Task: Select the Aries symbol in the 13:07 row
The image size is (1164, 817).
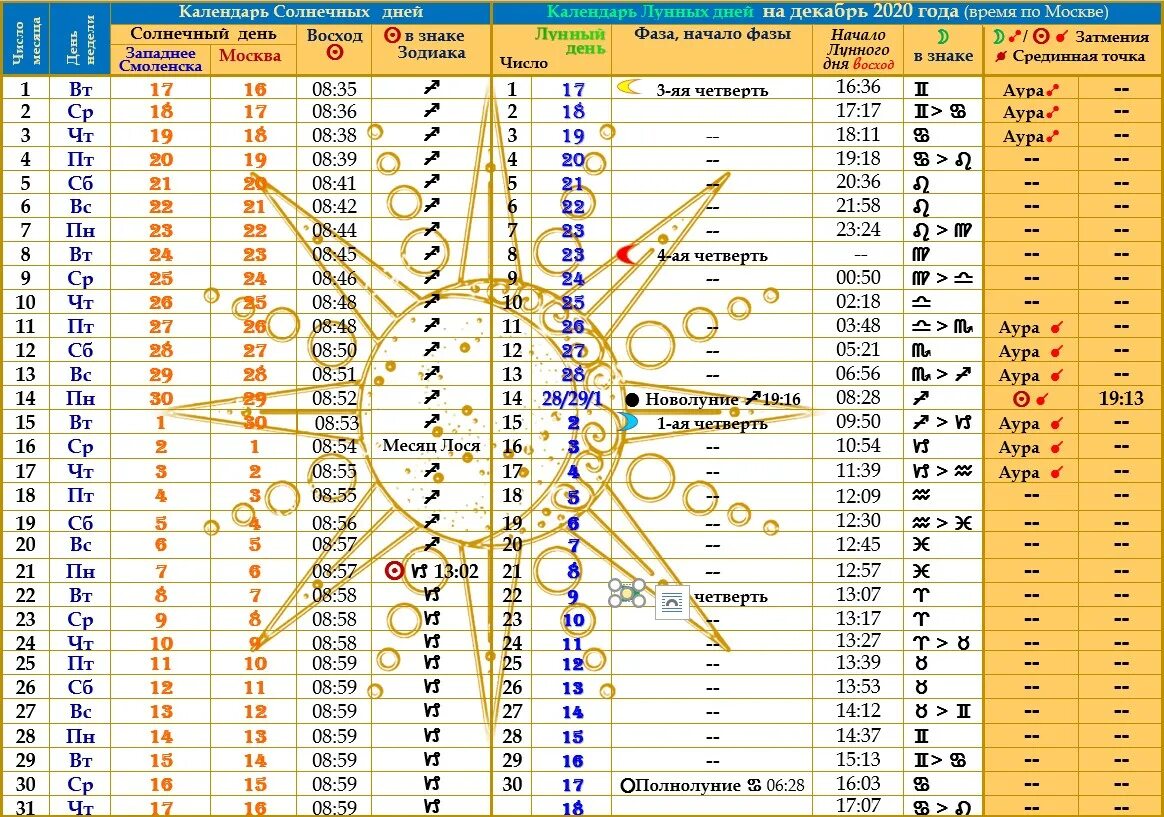Action: [x=921, y=595]
